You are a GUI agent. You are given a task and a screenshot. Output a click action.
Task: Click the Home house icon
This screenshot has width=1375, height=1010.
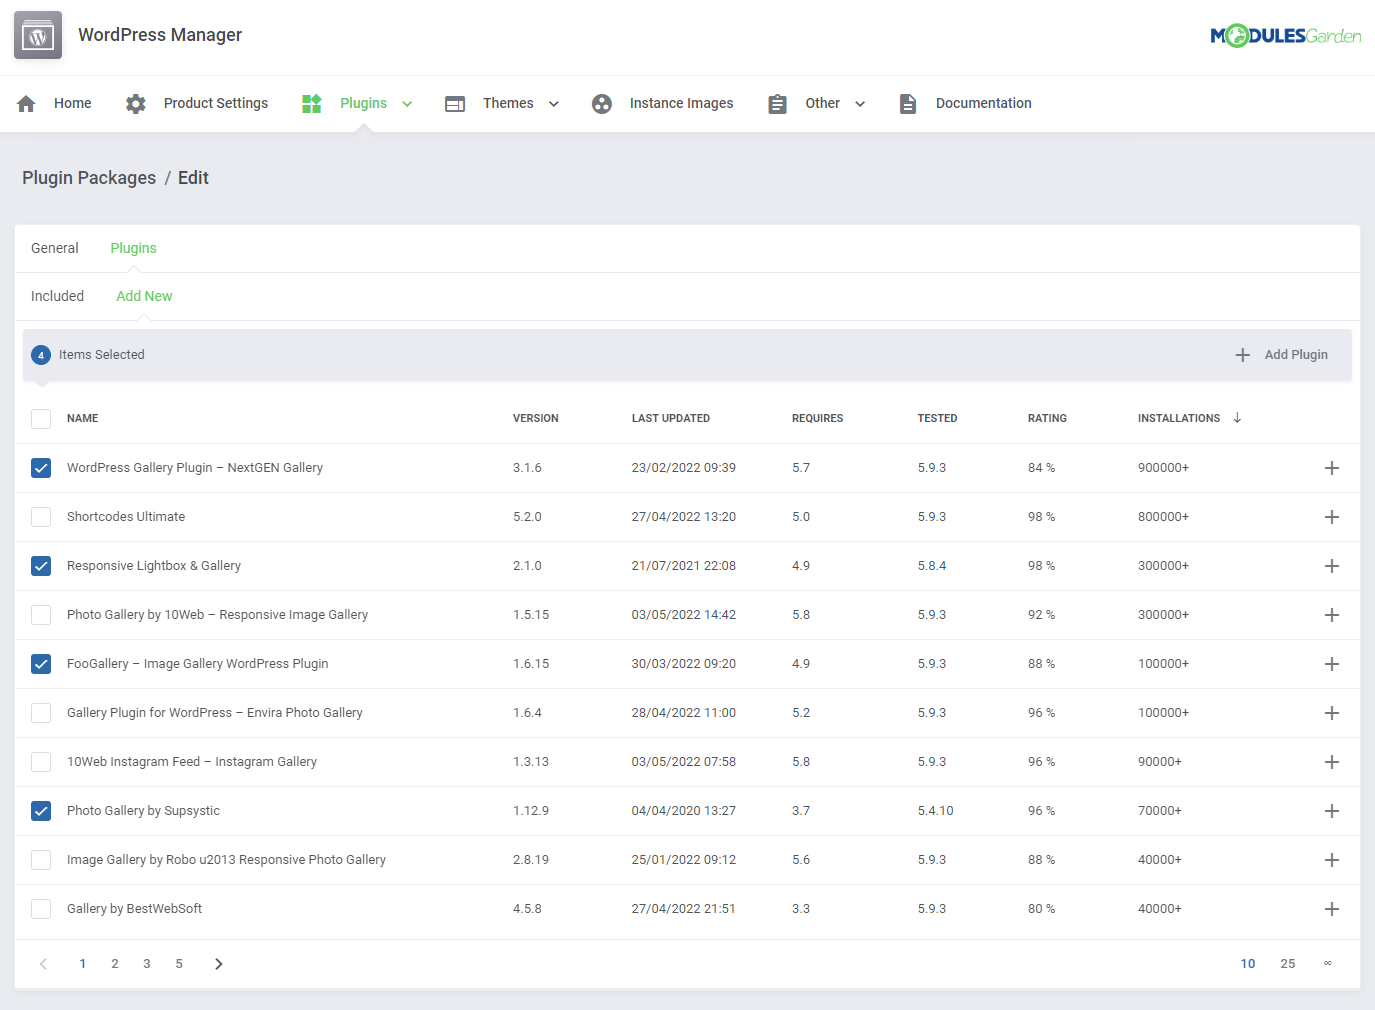pyautogui.click(x=27, y=104)
